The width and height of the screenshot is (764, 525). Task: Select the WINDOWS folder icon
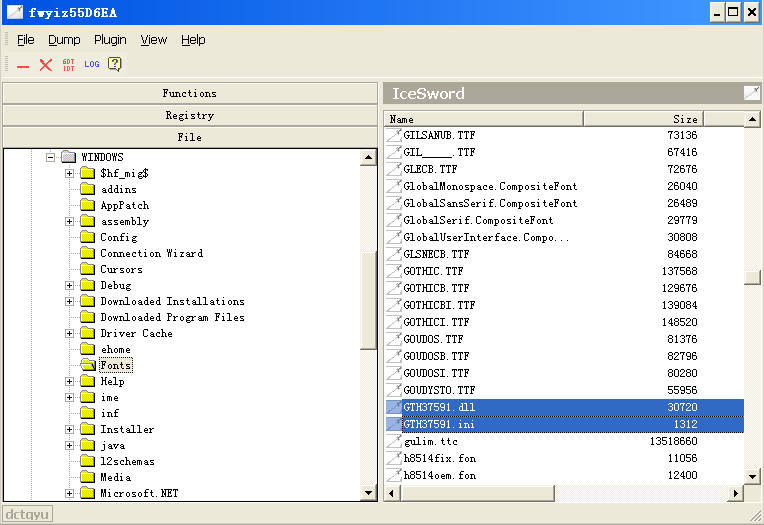pyautogui.click(x=69, y=157)
